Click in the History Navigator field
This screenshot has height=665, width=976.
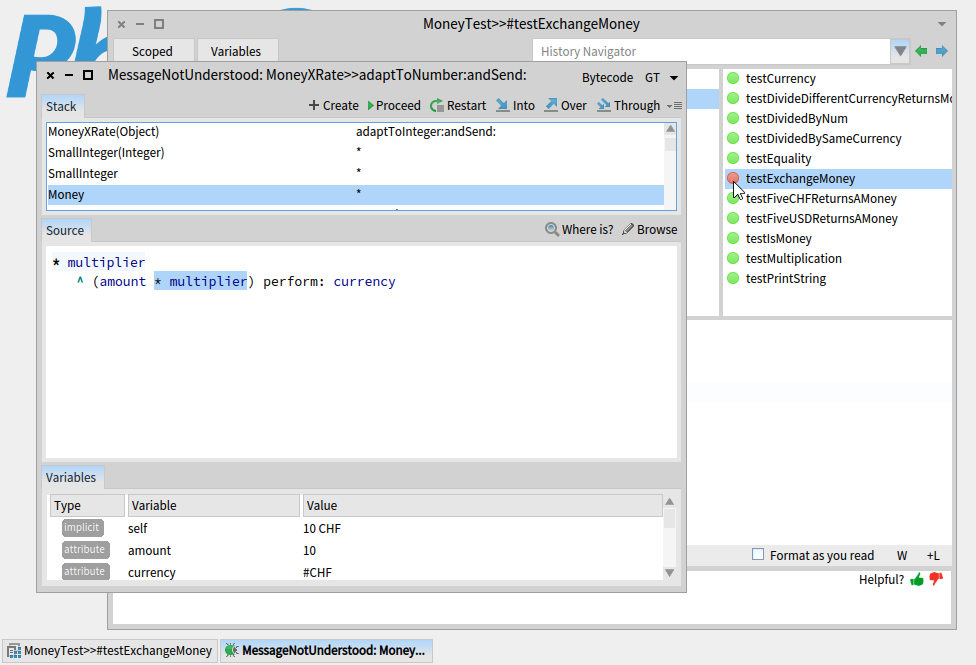(x=711, y=51)
